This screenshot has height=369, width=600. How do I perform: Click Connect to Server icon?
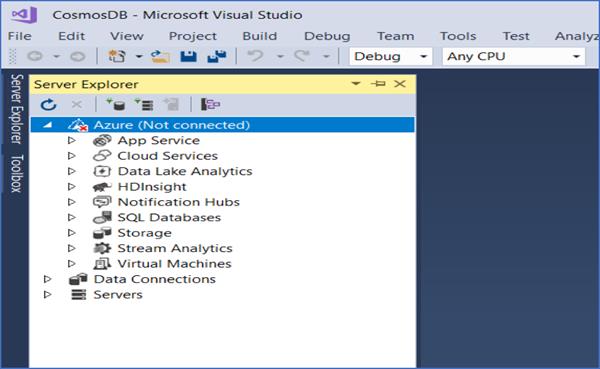click(x=144, y=104)
